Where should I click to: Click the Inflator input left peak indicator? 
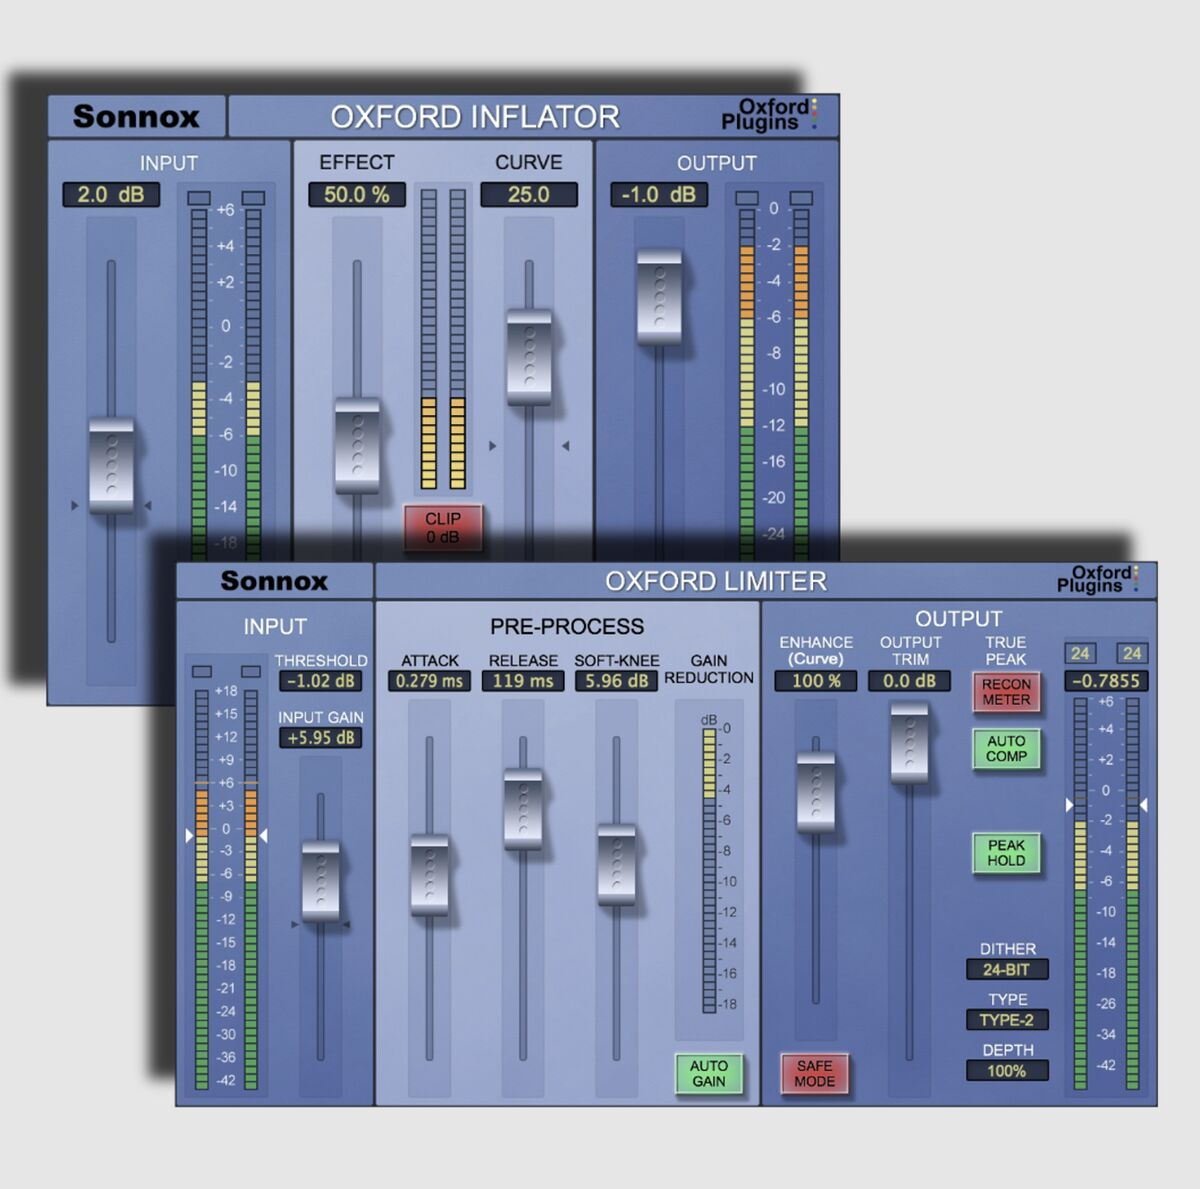(199, 198)
